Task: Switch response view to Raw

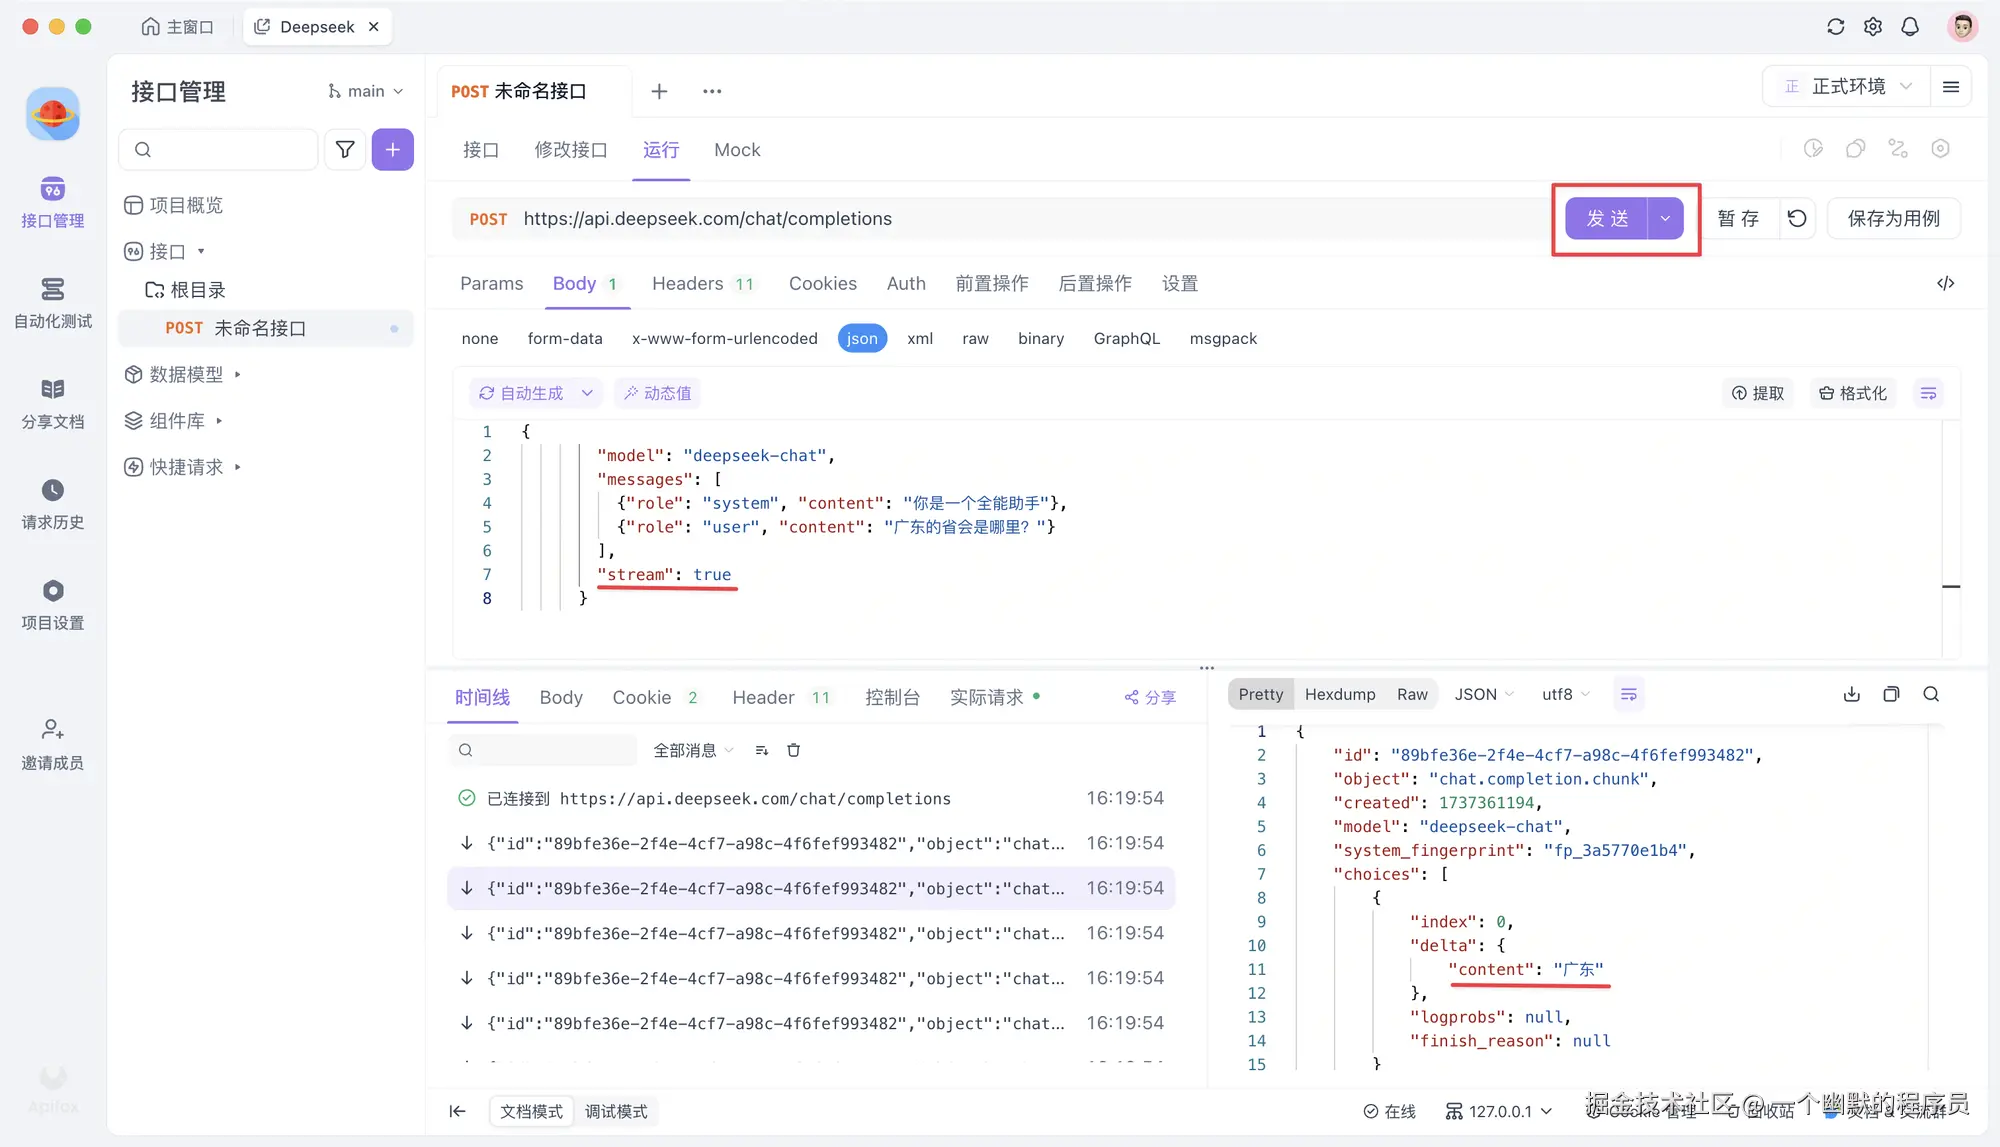Action: (x=1412, y=694)
